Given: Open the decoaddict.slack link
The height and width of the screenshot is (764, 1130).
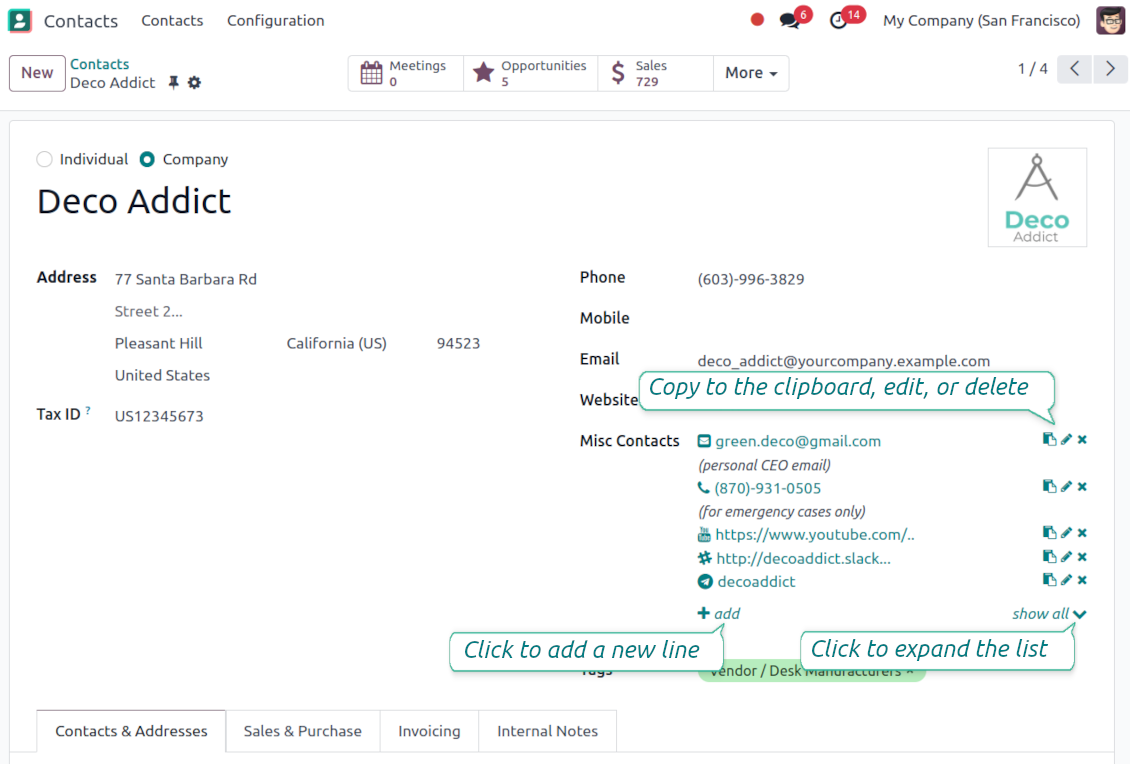Looking at the screenshot, I should pos(804,559).
